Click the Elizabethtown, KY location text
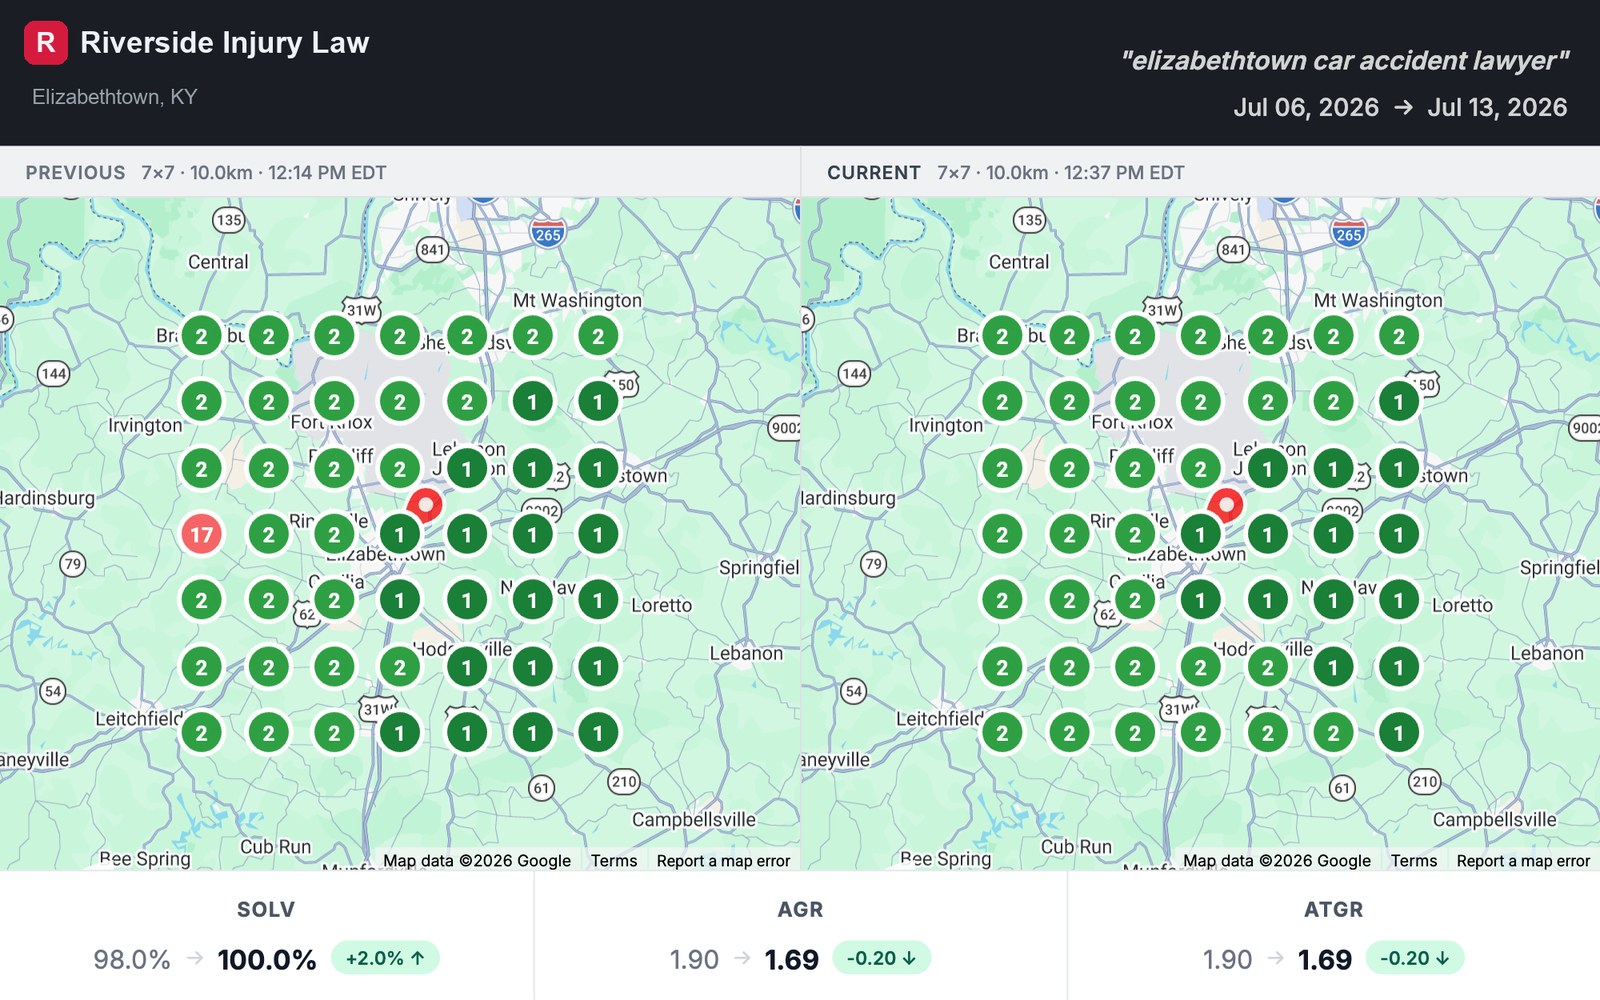1600x1000 pixels. tap(115, 97)
